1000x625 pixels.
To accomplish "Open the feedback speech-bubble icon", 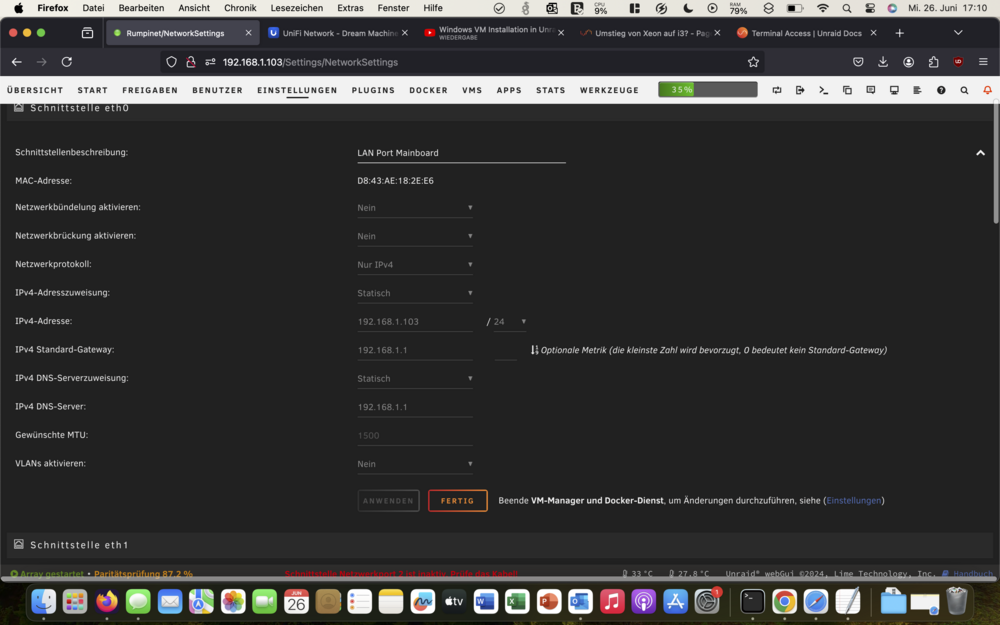I will tap(871, 91).
